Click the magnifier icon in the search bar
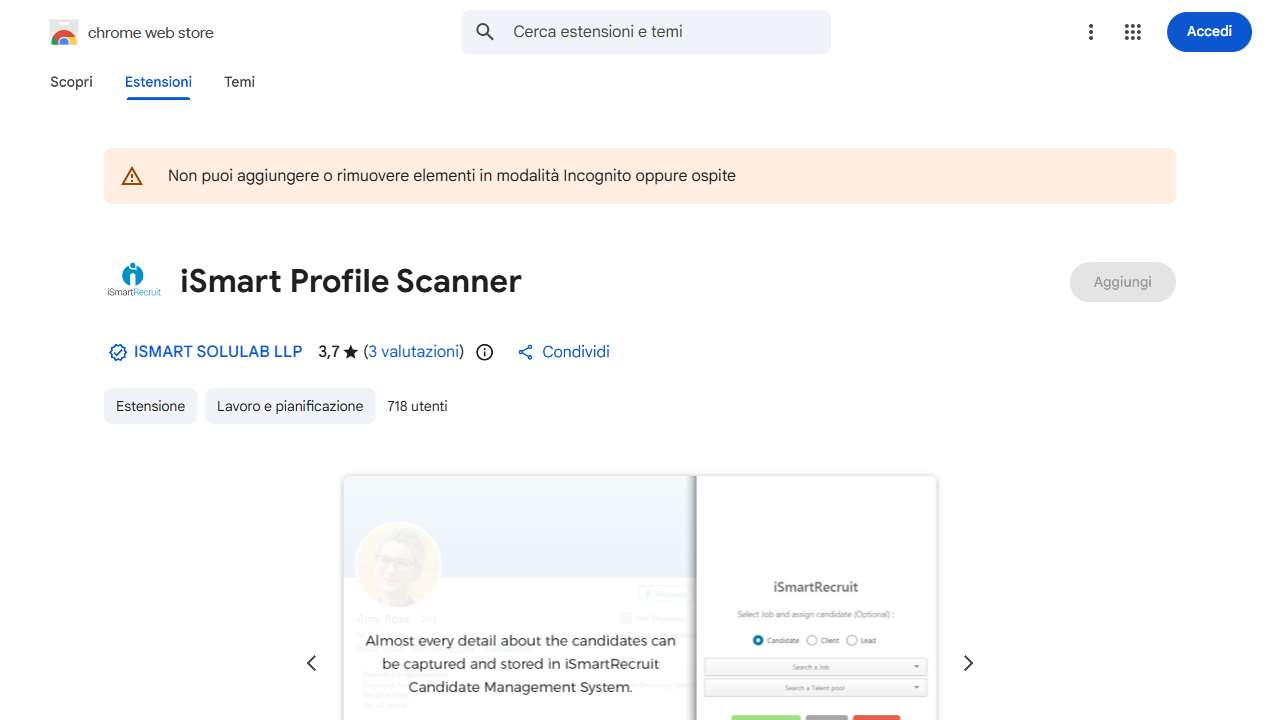This screenshot has height=720, width=1280. point(484,31)
